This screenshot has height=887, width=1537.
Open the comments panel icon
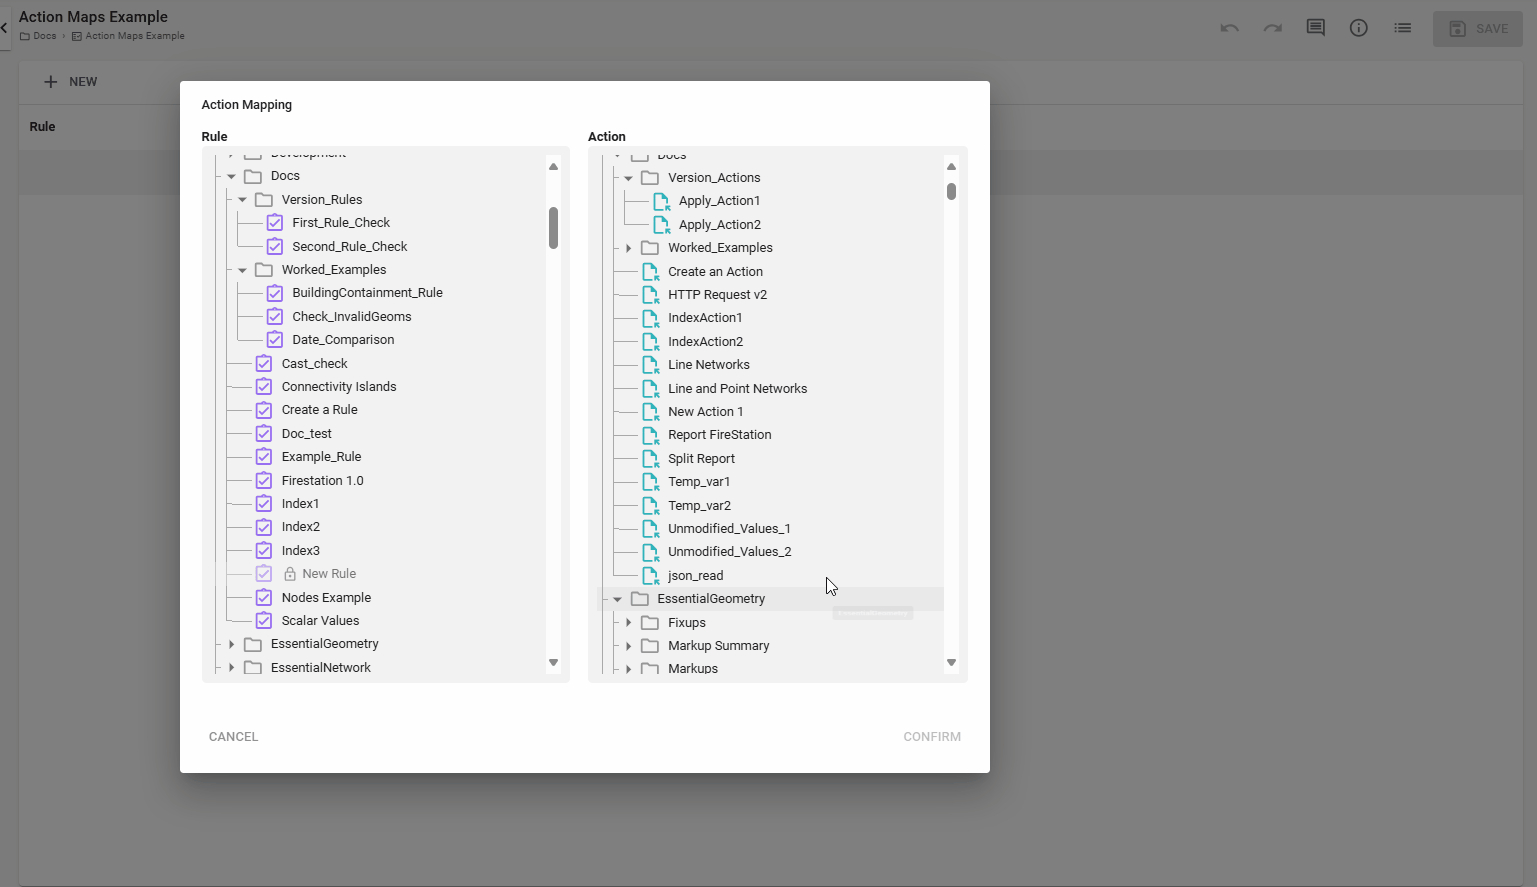click(x=1315, y=28)
